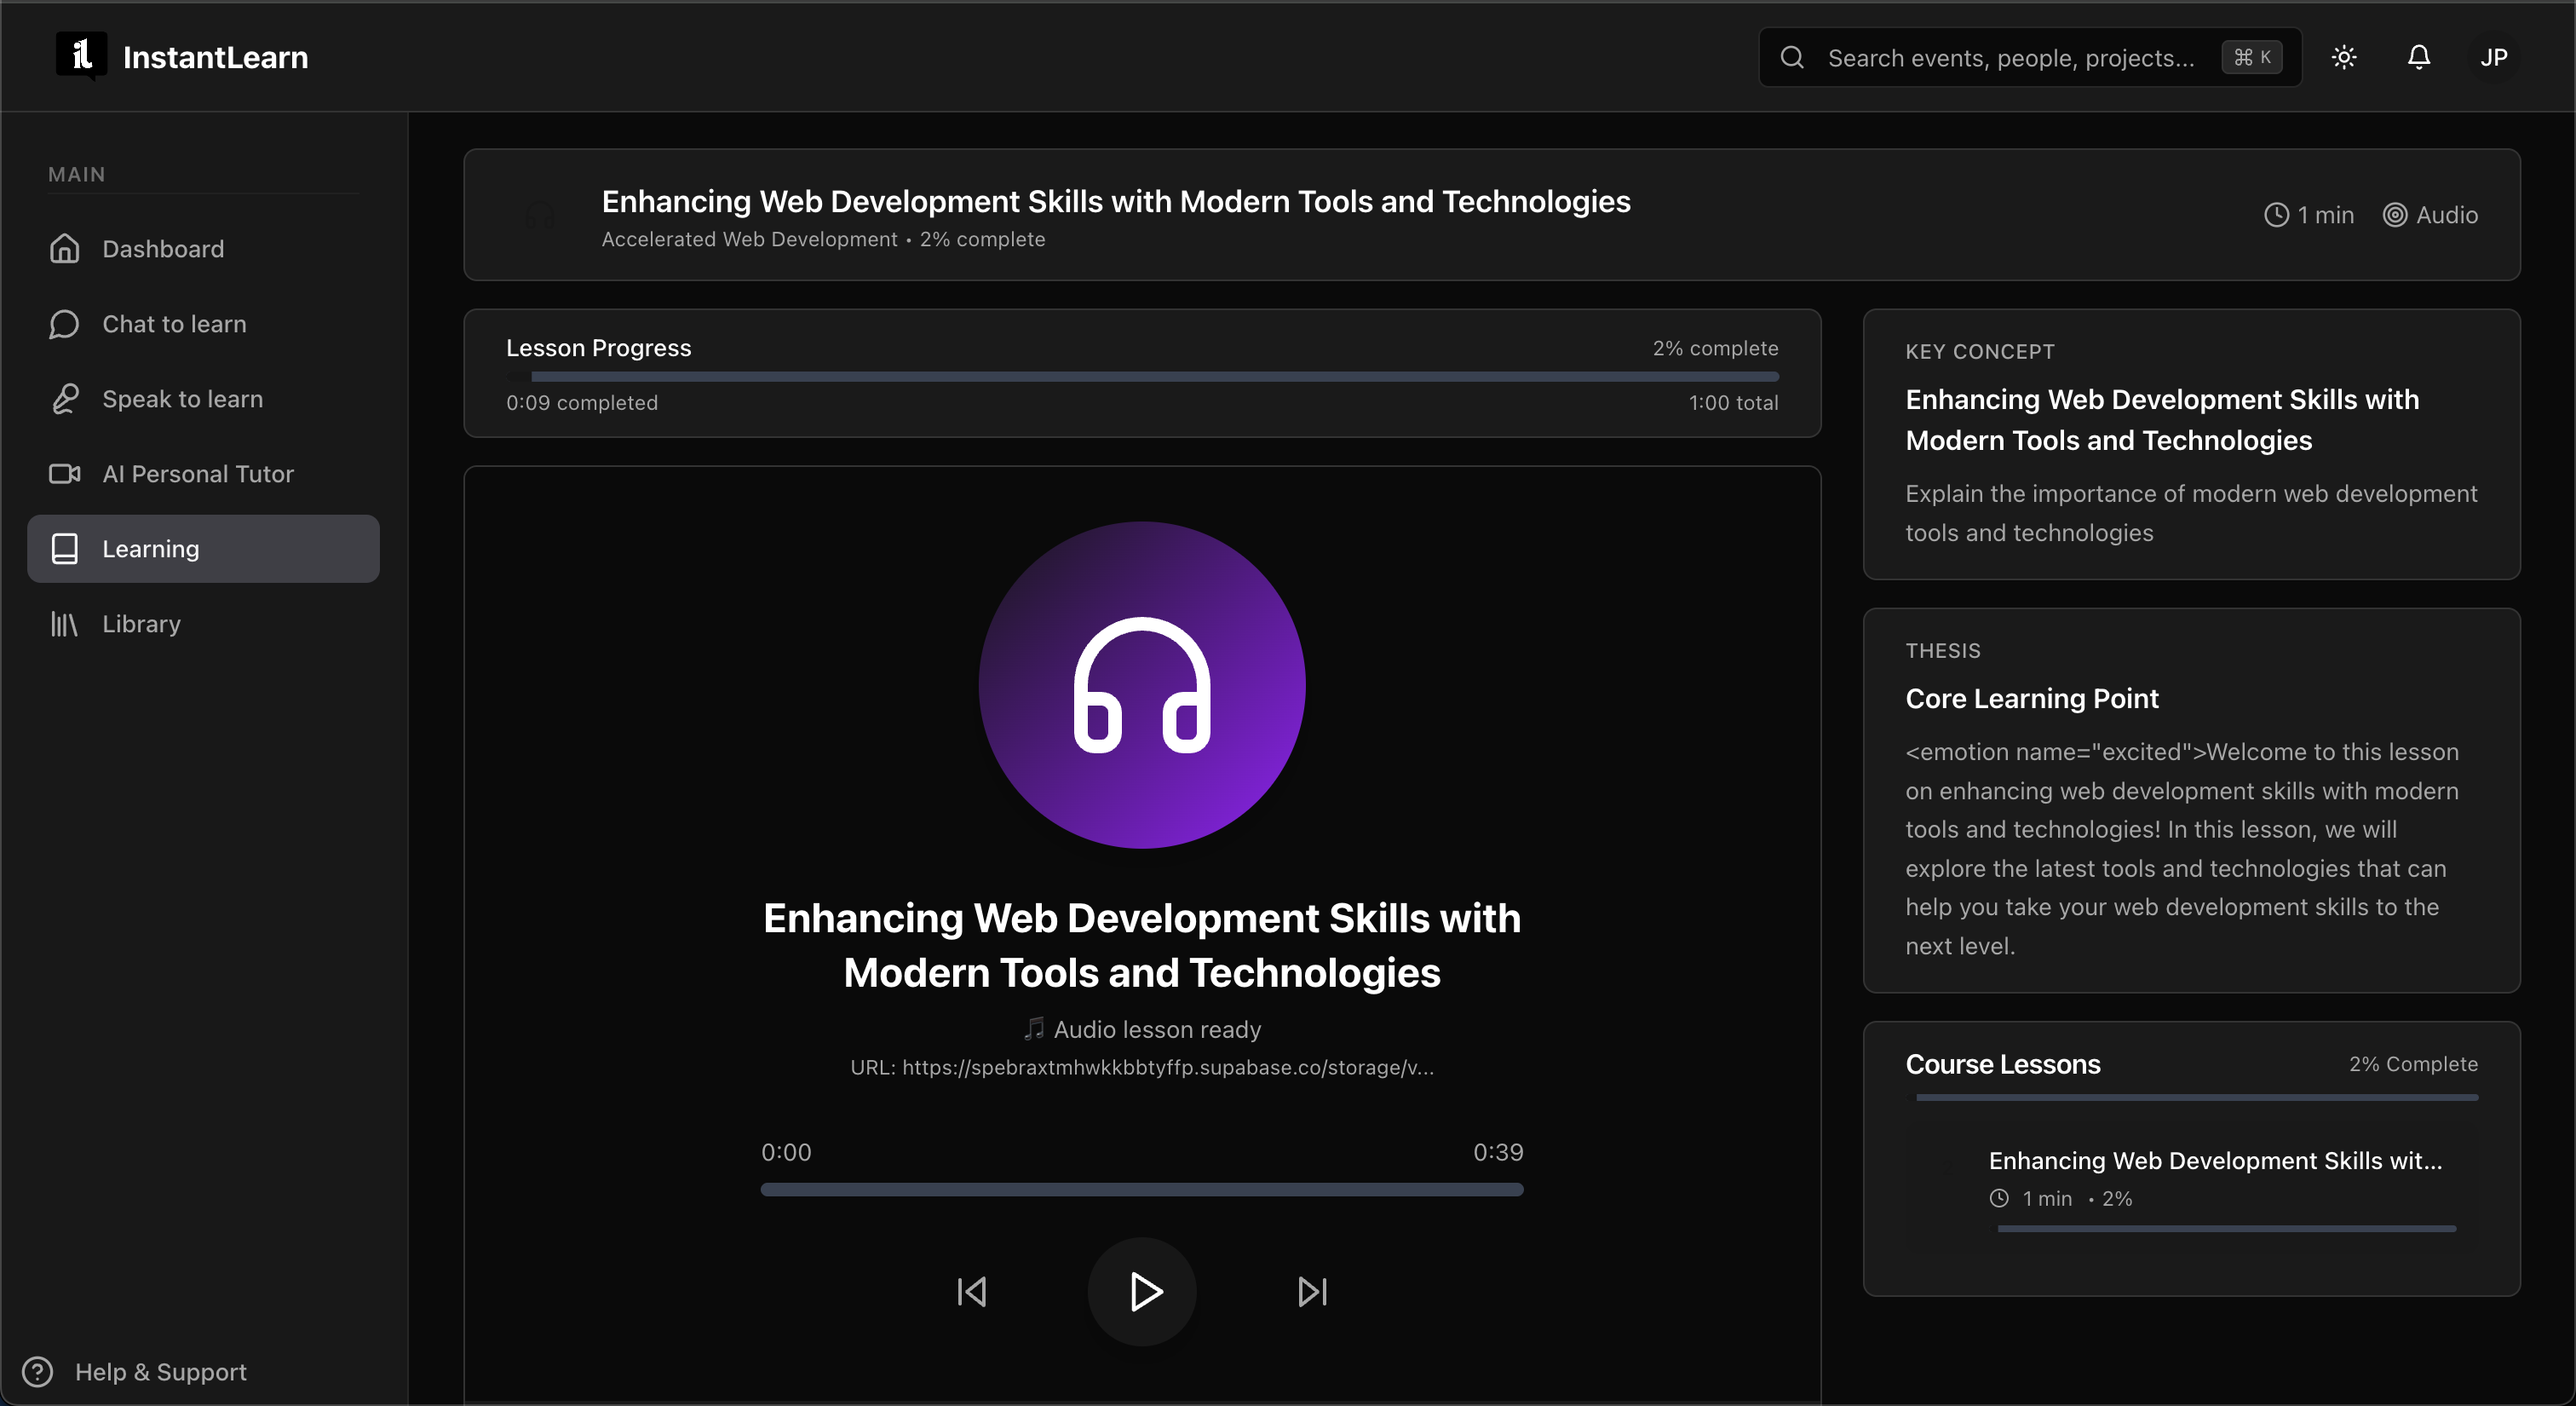Click the Learning book icon

coord(65,548)
